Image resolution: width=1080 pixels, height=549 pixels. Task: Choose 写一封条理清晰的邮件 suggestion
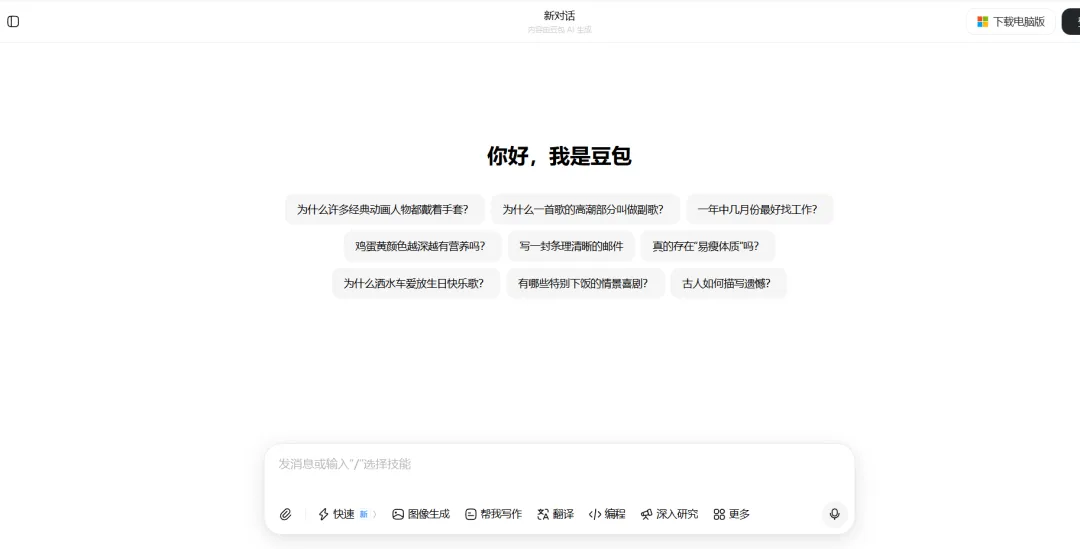coord(571,246)
